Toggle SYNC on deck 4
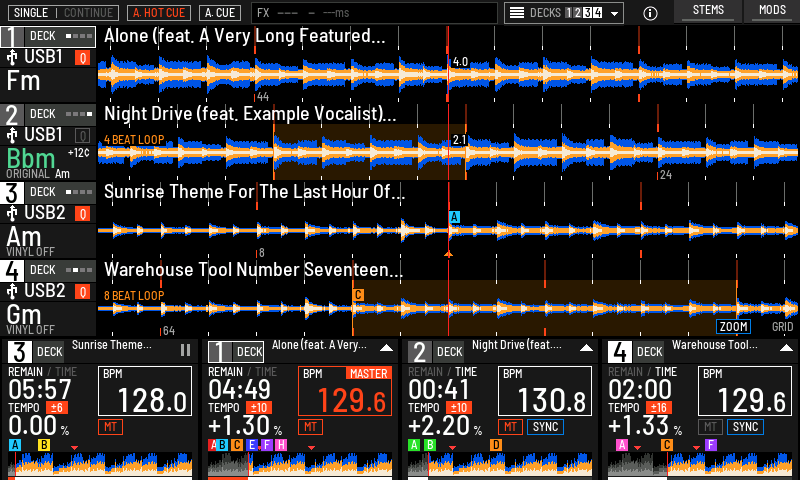 point(745,427)
